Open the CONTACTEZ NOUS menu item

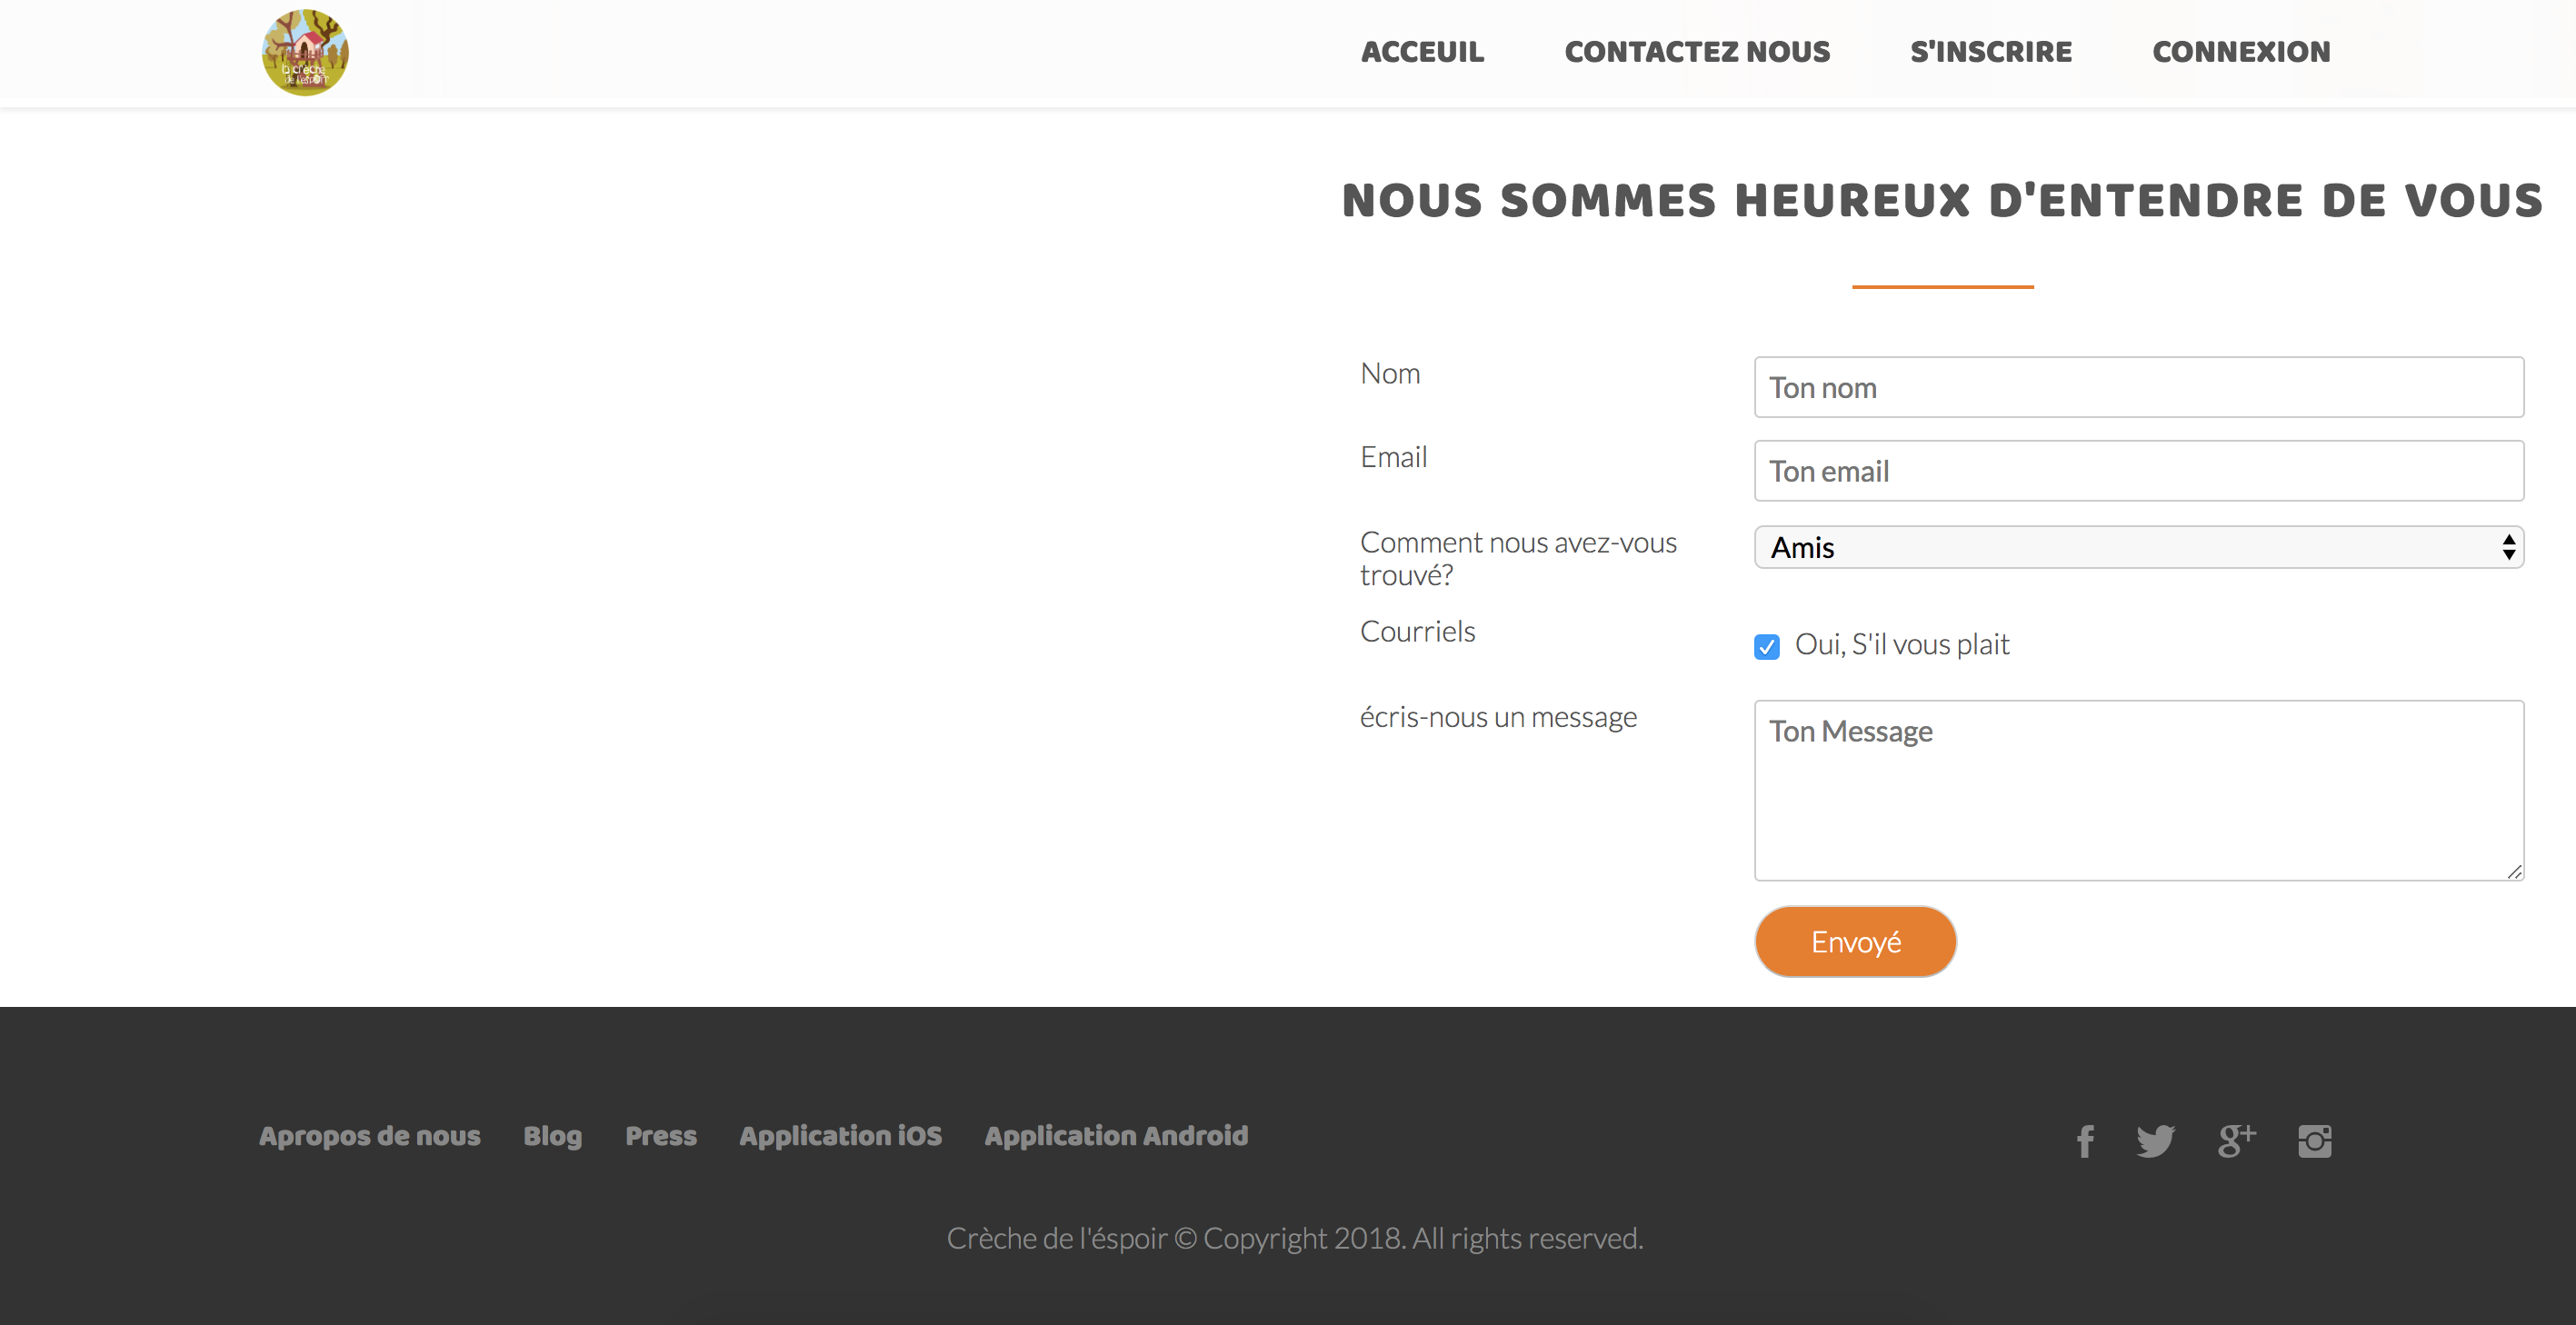coord(1697,51)
